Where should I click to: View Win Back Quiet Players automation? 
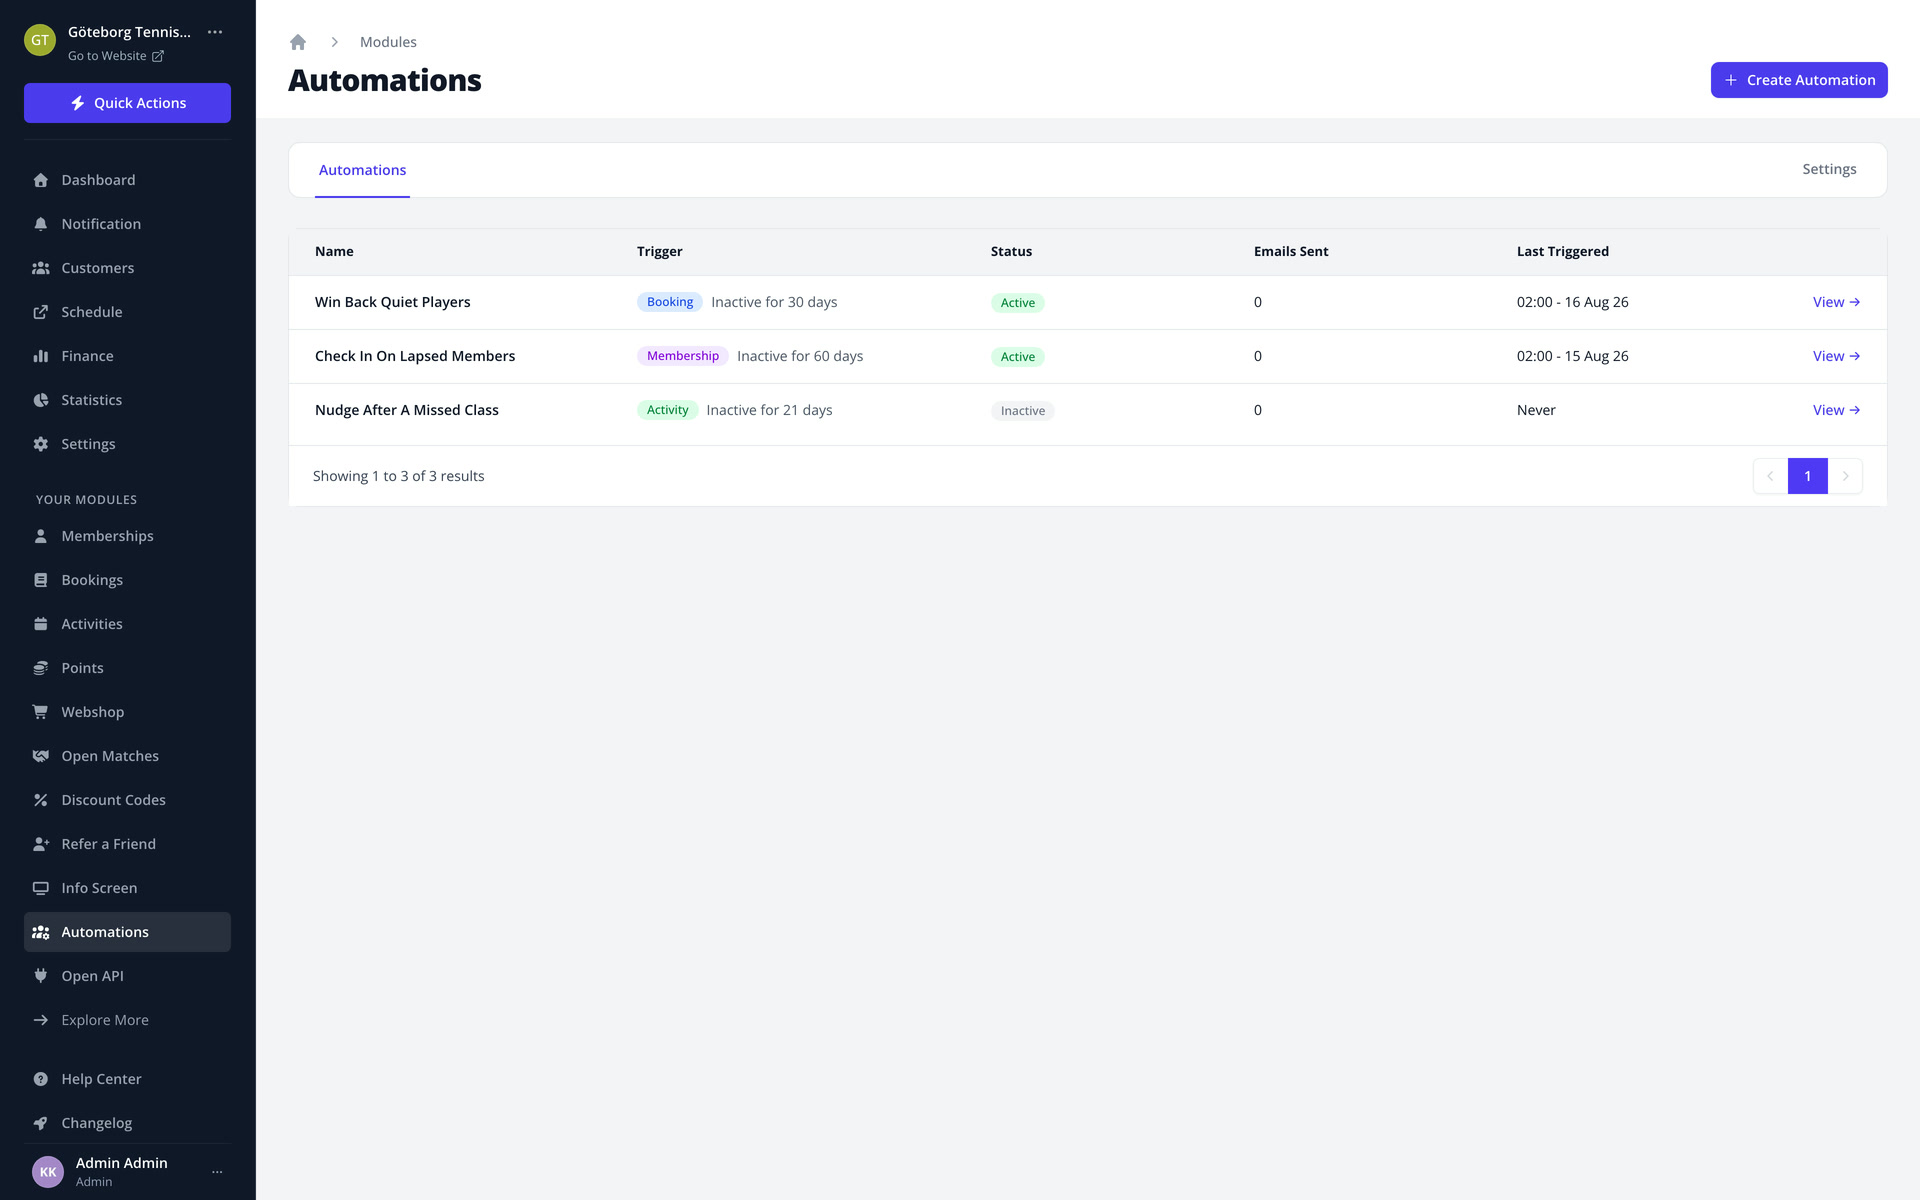point(1836,302)
